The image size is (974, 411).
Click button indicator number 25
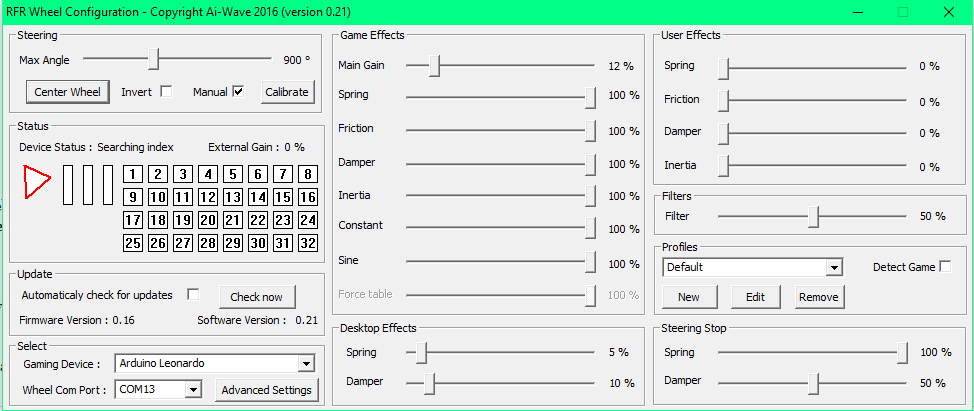coord(133,243)
